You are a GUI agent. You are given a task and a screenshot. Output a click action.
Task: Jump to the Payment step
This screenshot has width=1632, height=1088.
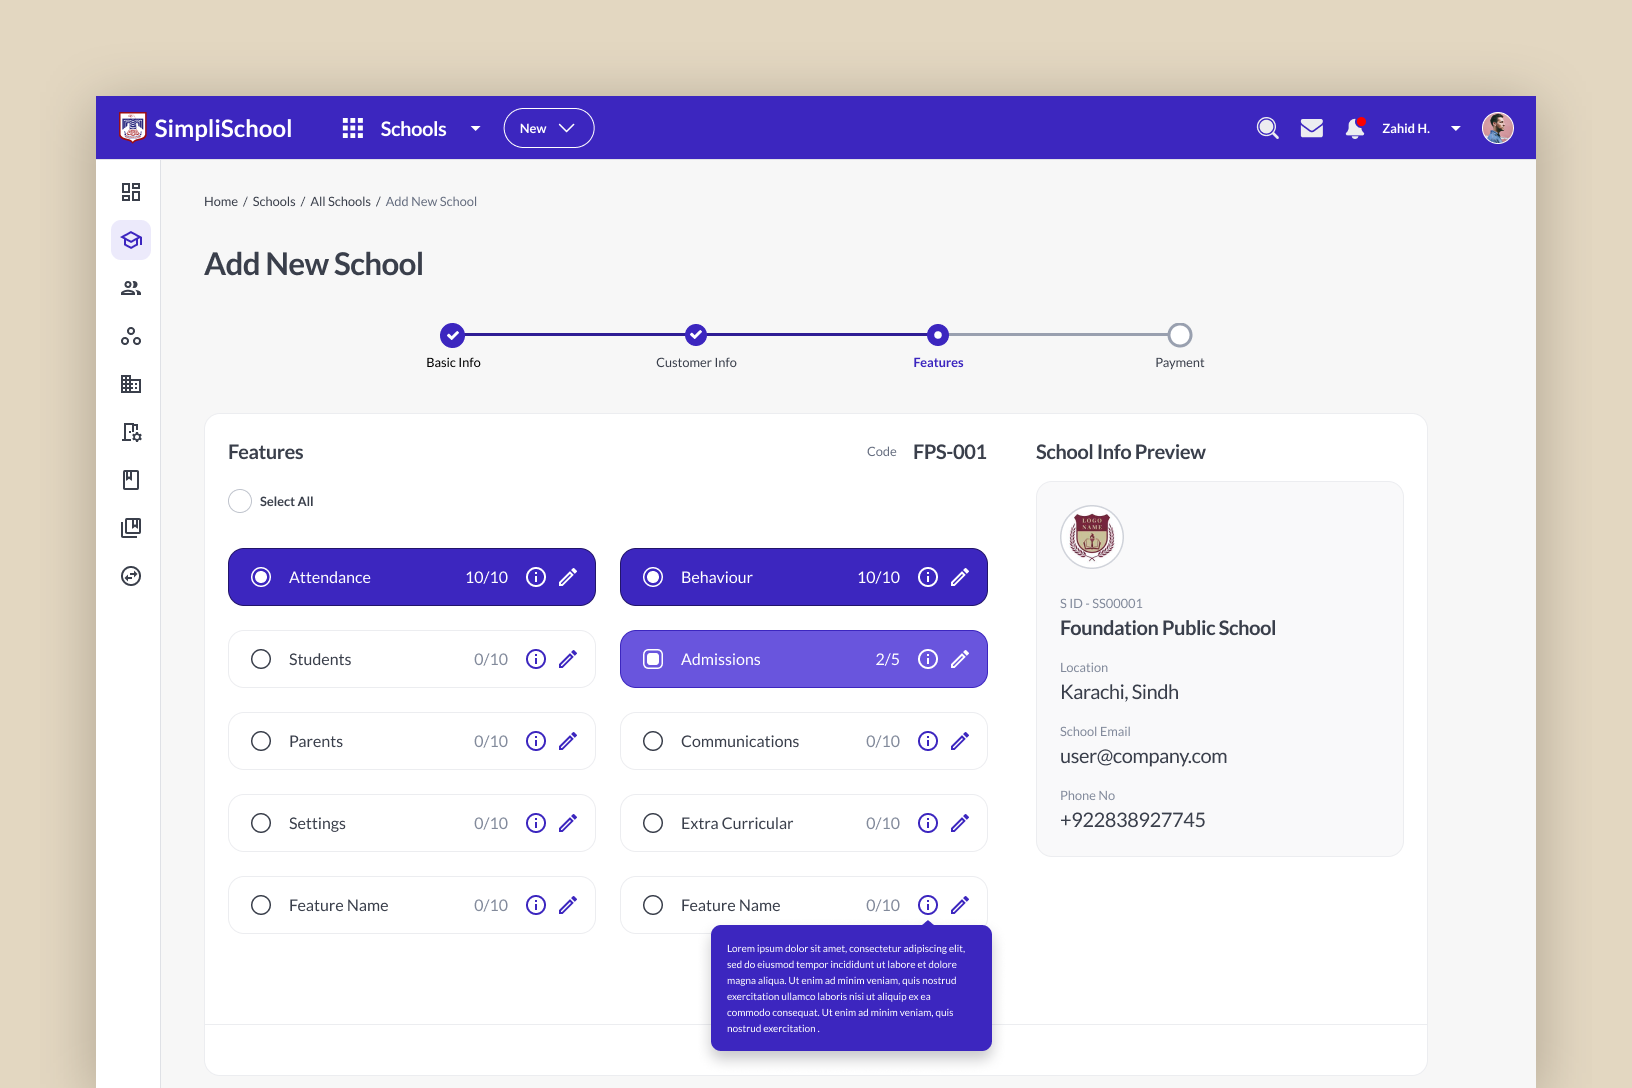1180,335
